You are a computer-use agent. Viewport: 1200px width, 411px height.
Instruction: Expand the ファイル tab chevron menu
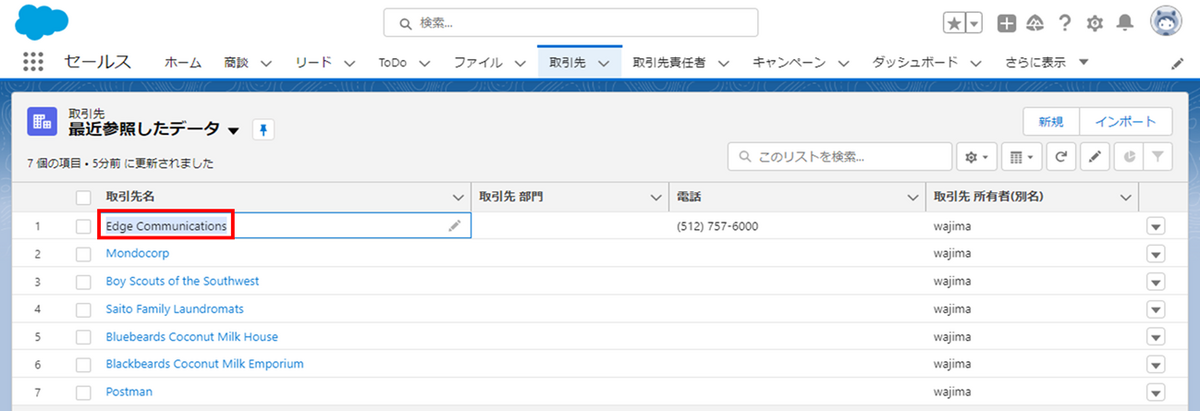click(518, 63)
